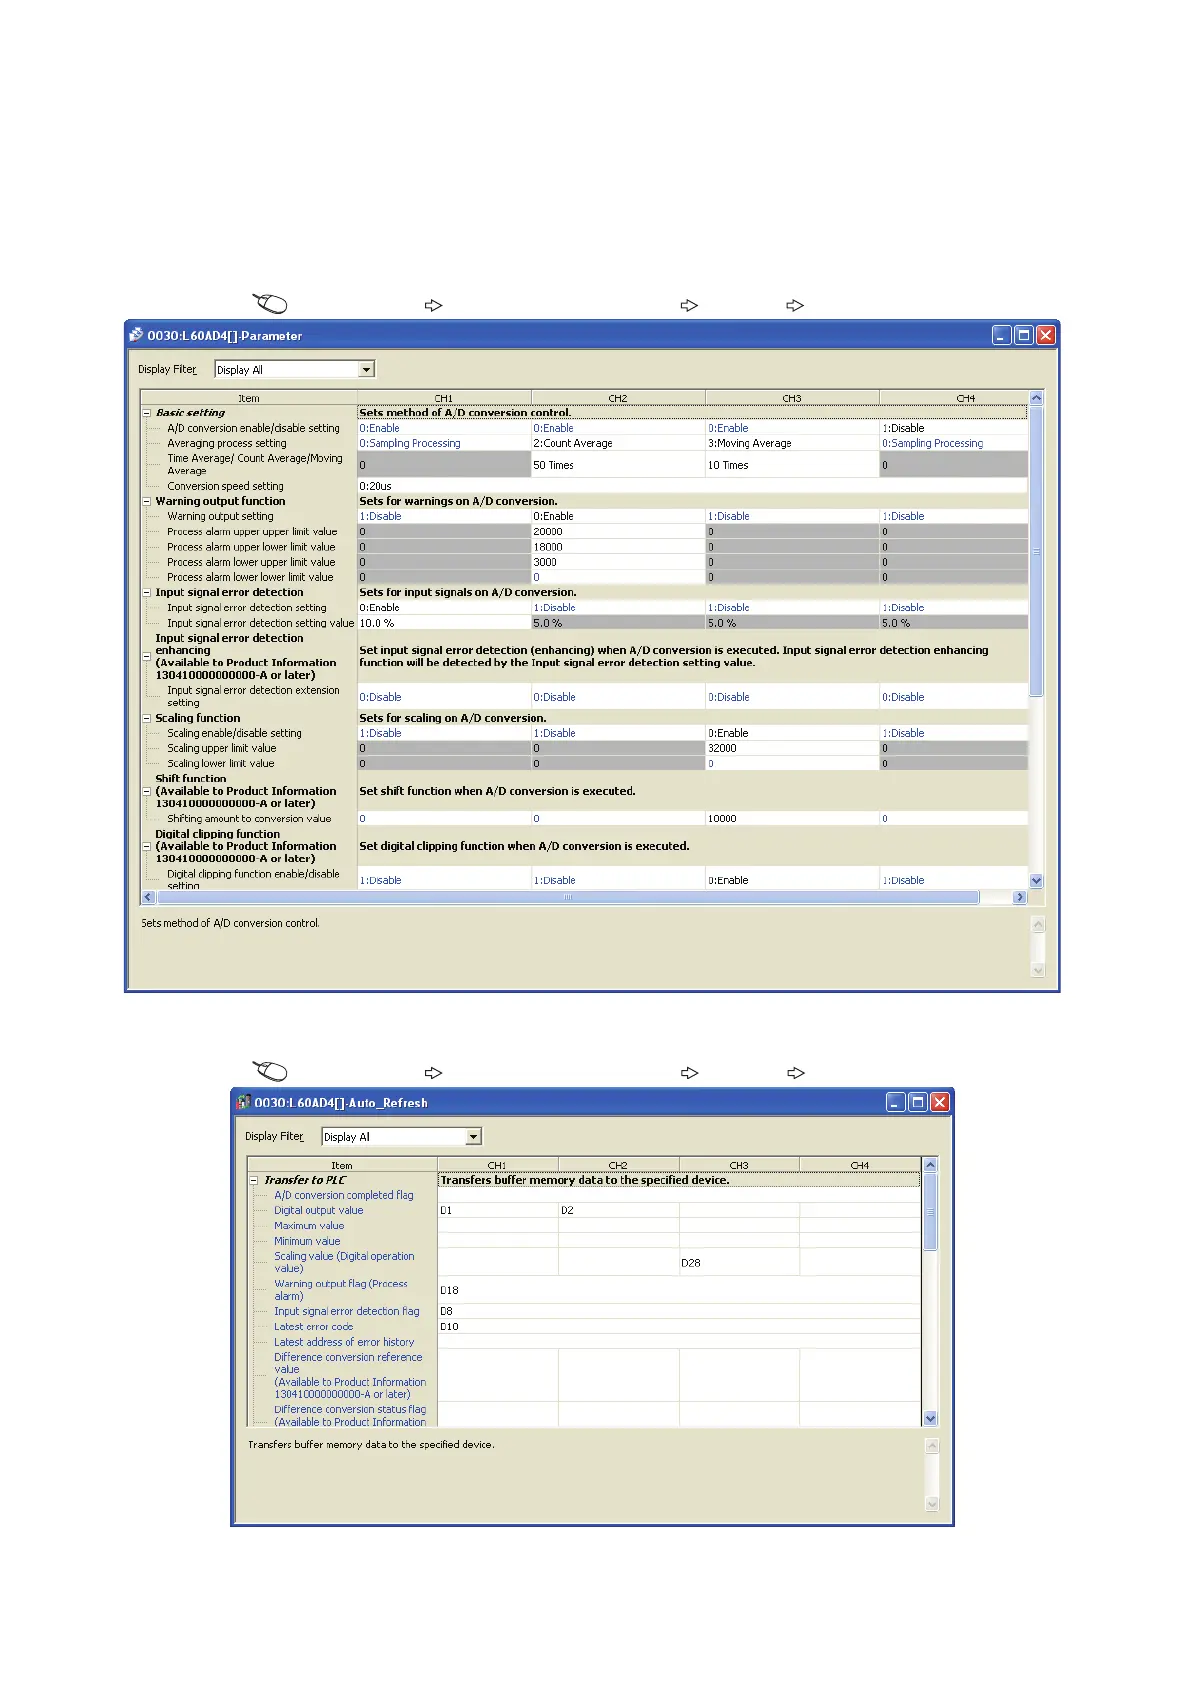
Task: Click the '18000' process alarm cell
Action: click(x=618, y=547)
